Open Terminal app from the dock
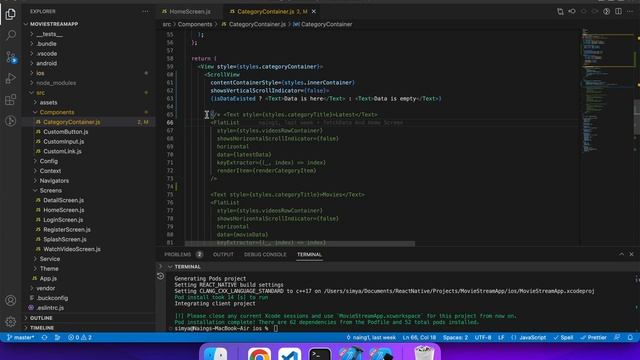This screenshot has width=640, height=360. tap(320, 354)
